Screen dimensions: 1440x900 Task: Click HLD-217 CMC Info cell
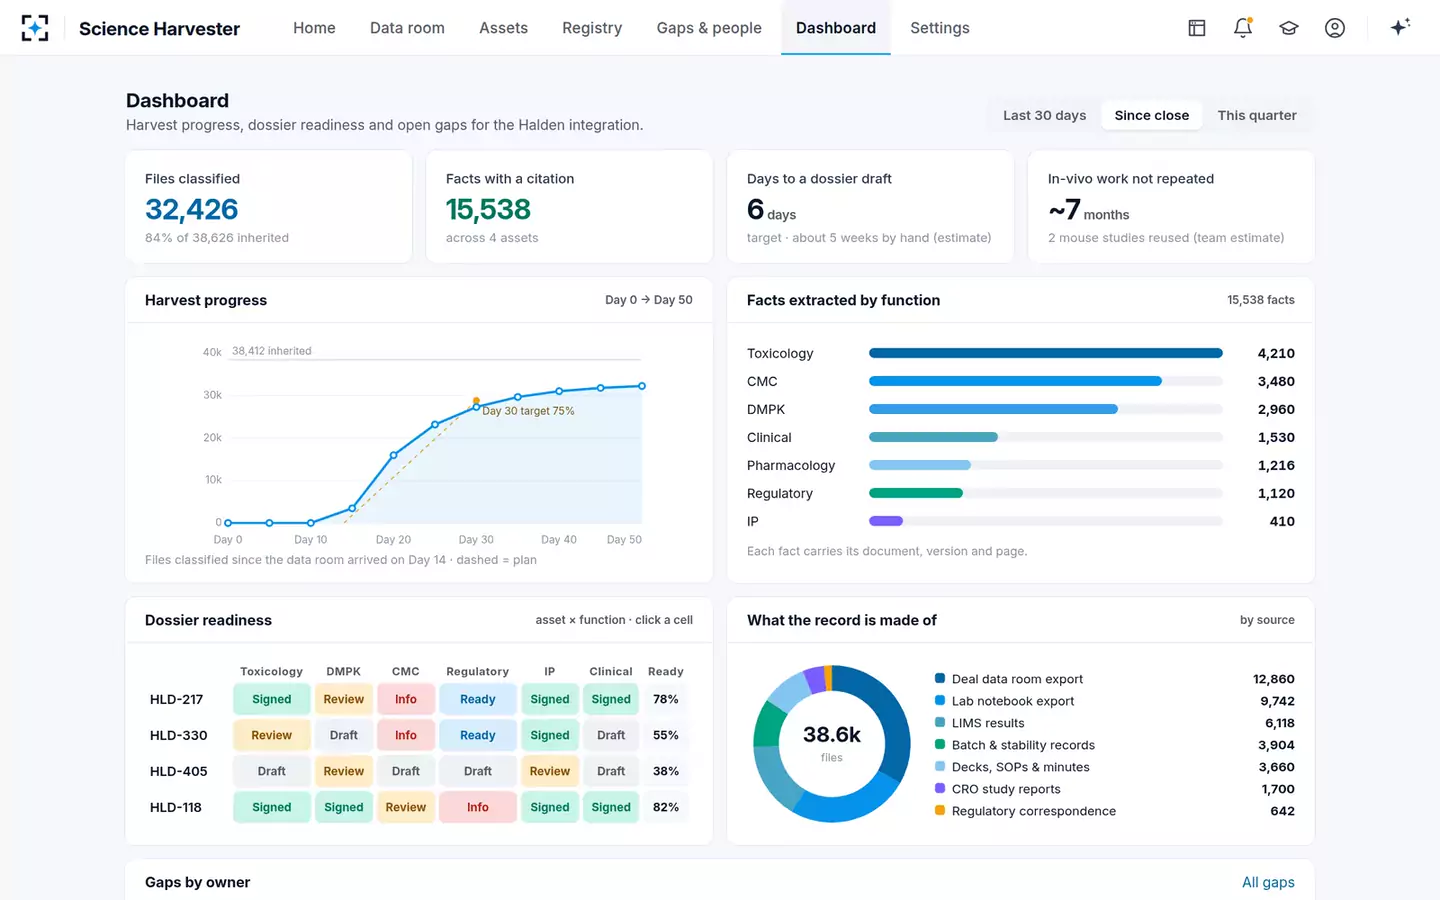[406, 699]
